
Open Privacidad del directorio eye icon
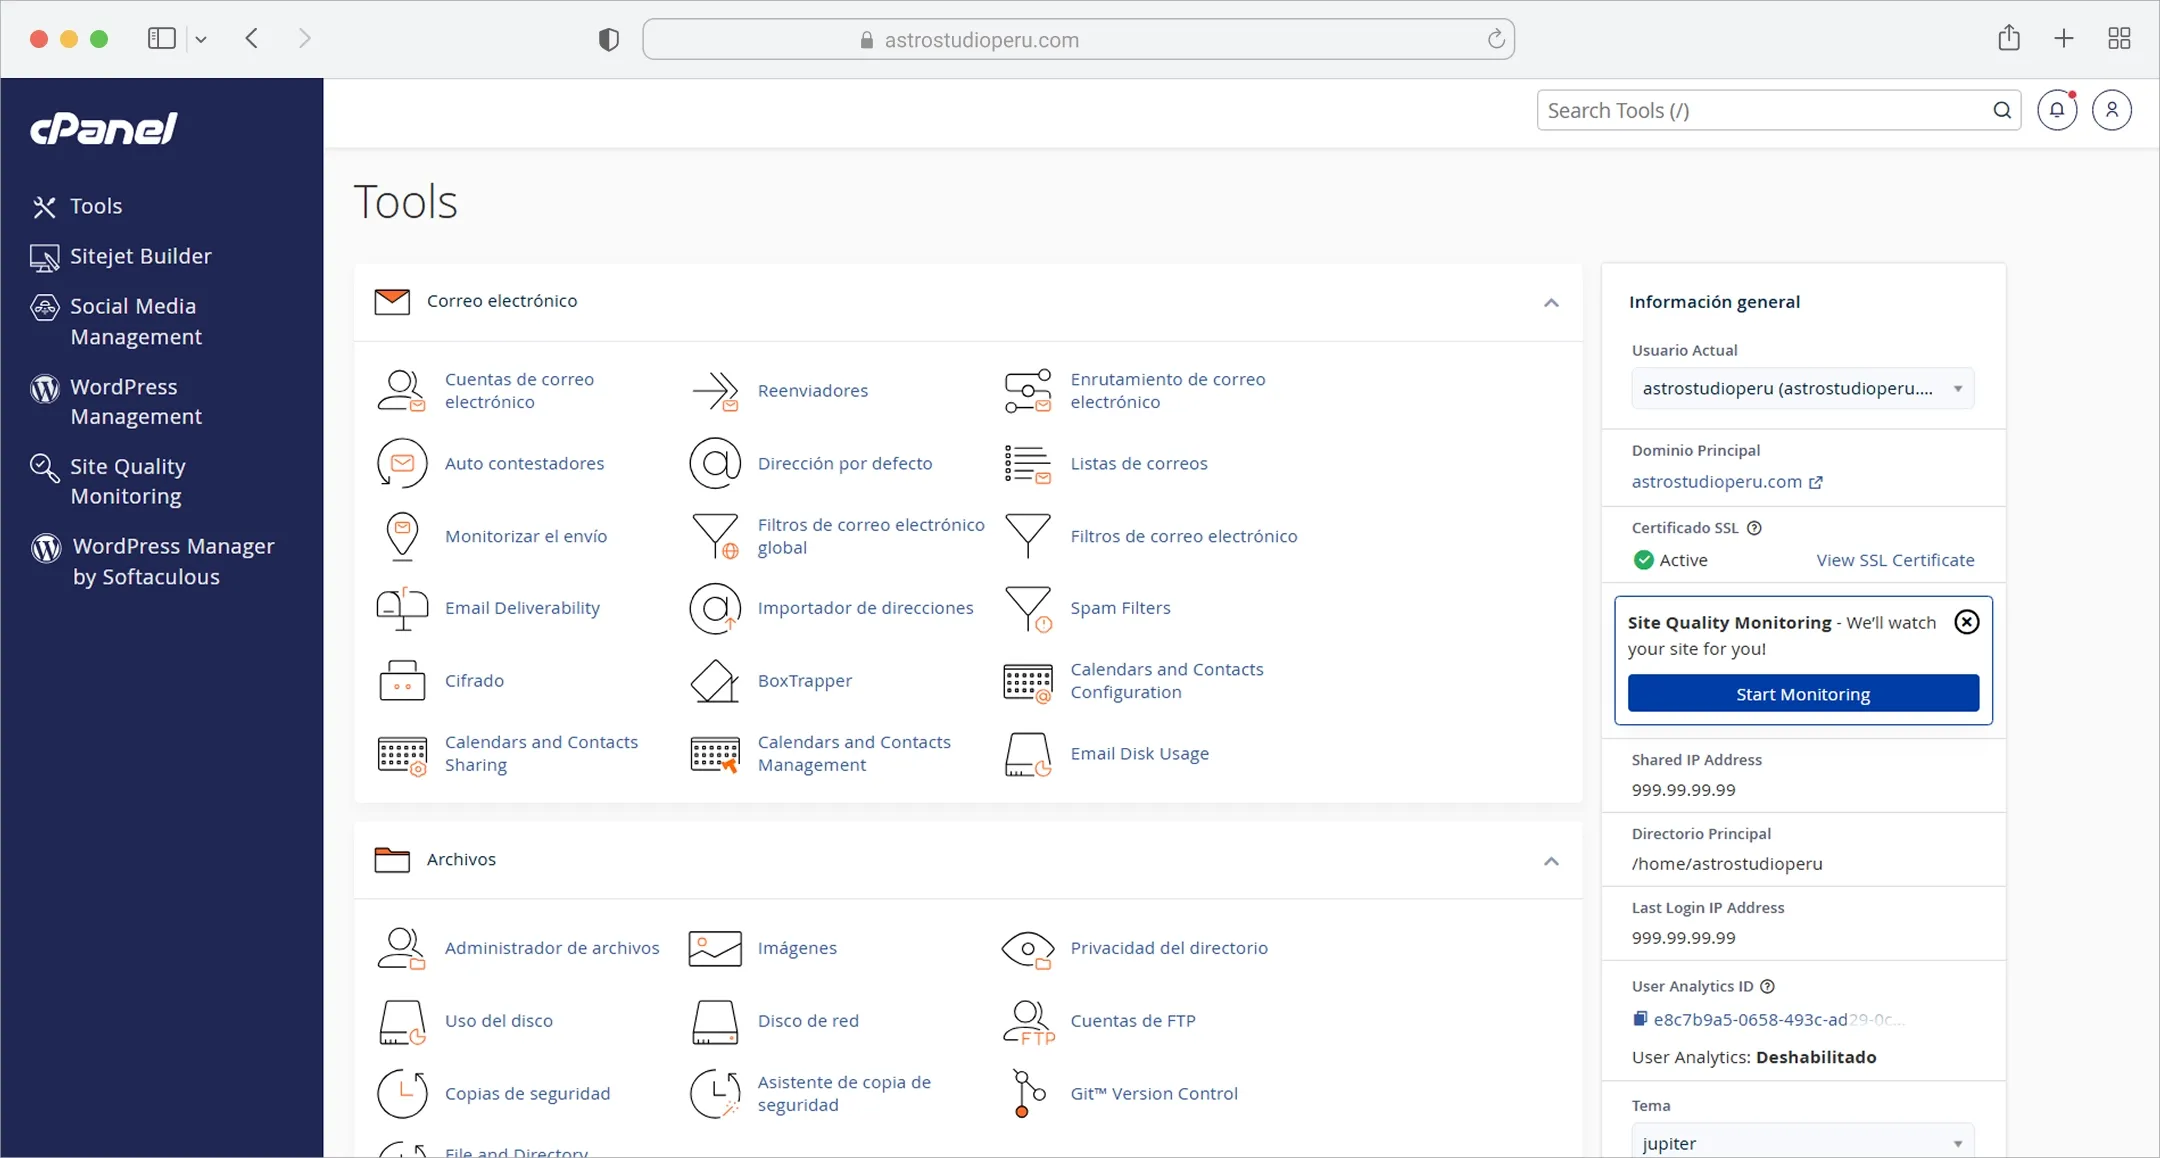point(1028,949)
